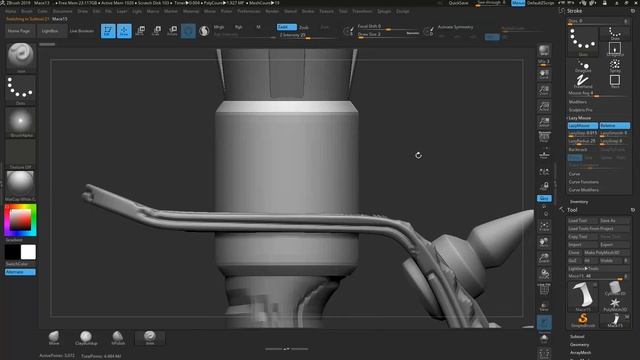The image size is (640, 360).
Task: Click the Sculptris Pro sphere icon
Action: (204, 31)
